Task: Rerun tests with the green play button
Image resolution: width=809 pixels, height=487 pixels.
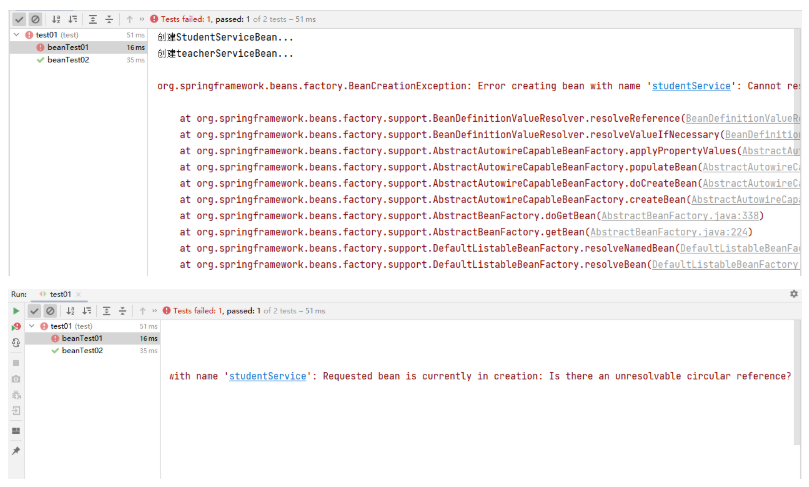Action: click(16, 311)
